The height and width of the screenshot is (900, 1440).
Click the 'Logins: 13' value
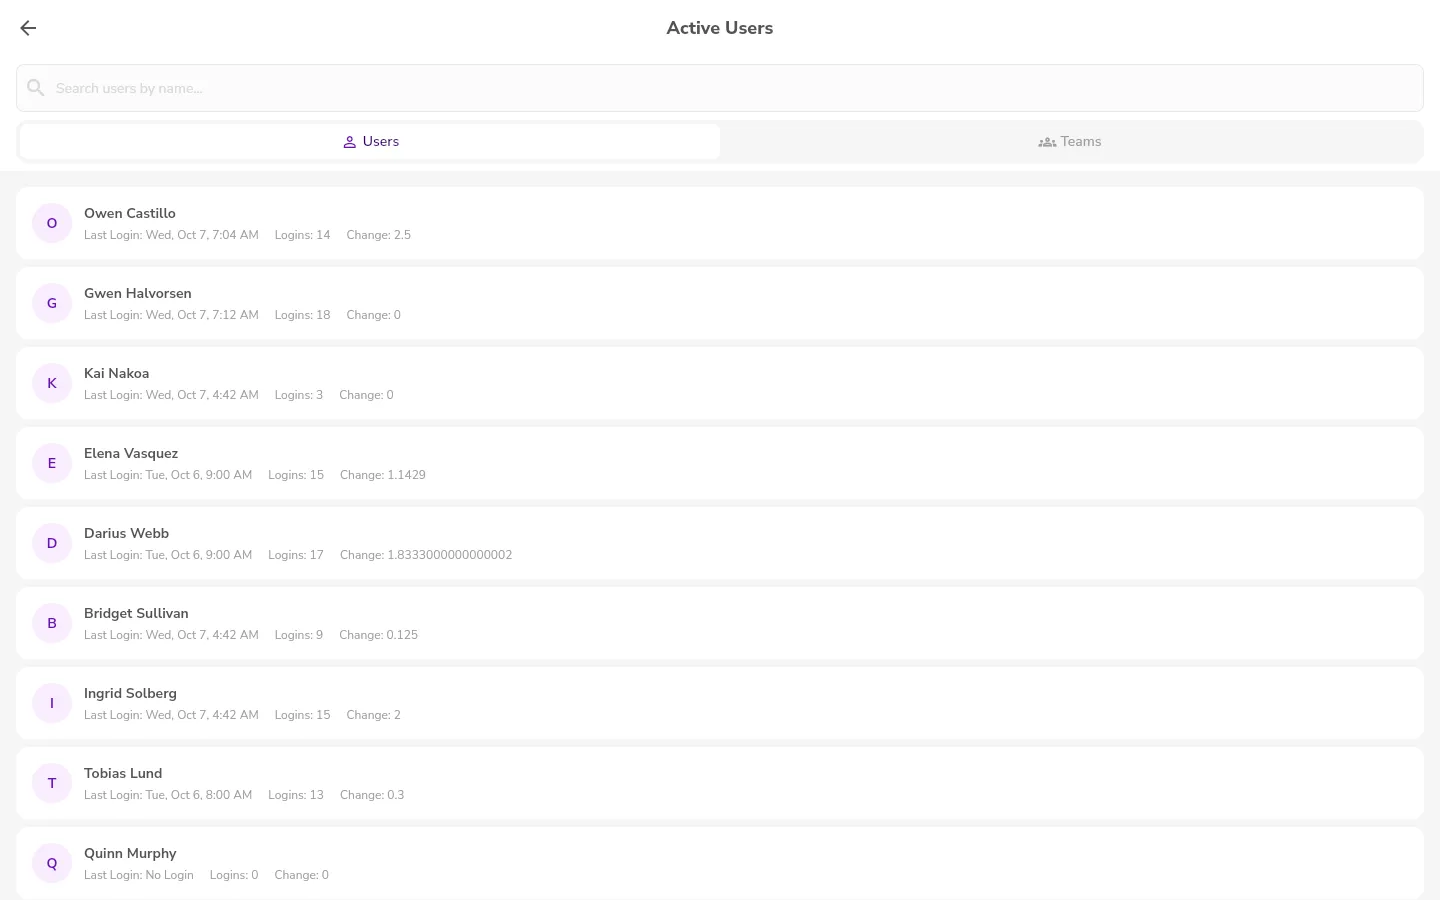pyautogui.click(x=296, y=795)
